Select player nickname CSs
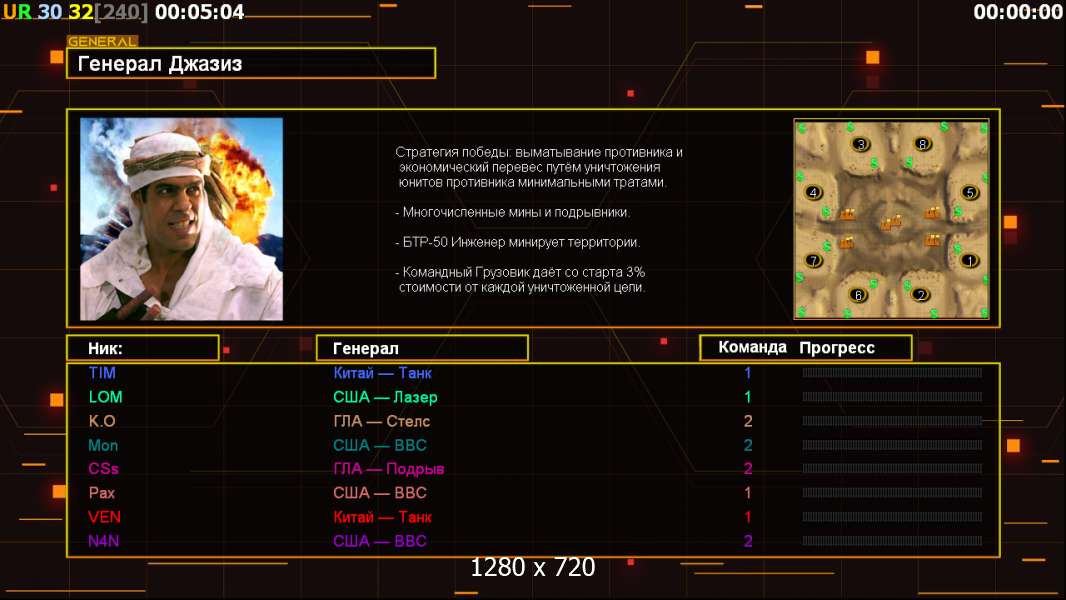Image resolution: width=1066 pixels, height=600 pixels. [x=103, y=469]
